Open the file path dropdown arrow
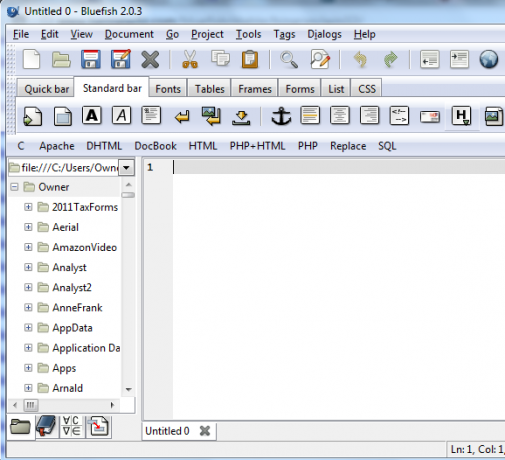Image resolution: width=505 pixels, height=460 pixels. click(127, 167)
